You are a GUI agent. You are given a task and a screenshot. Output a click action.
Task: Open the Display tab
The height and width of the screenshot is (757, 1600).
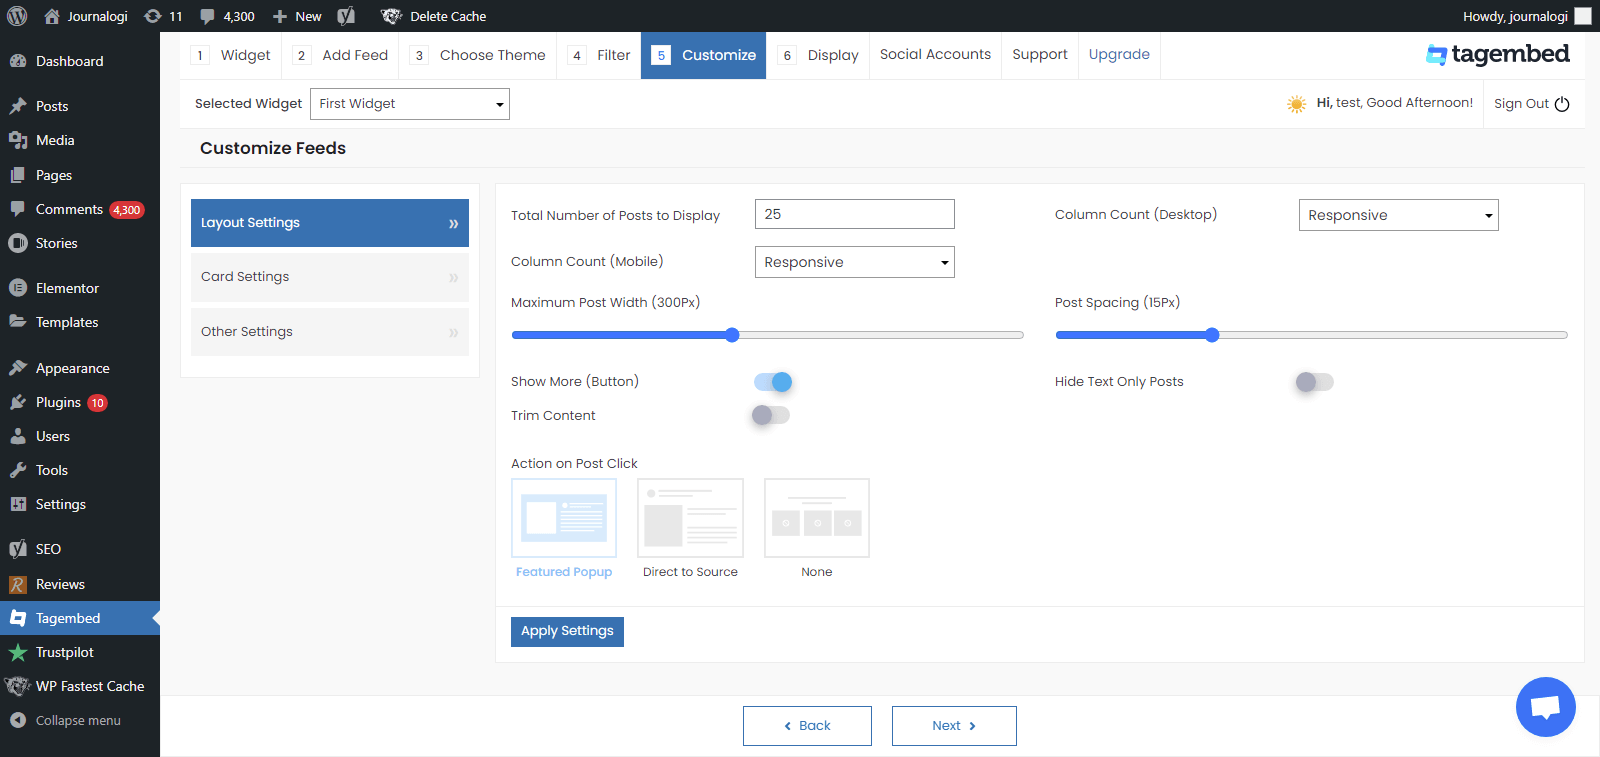click(x=818, y=55)
